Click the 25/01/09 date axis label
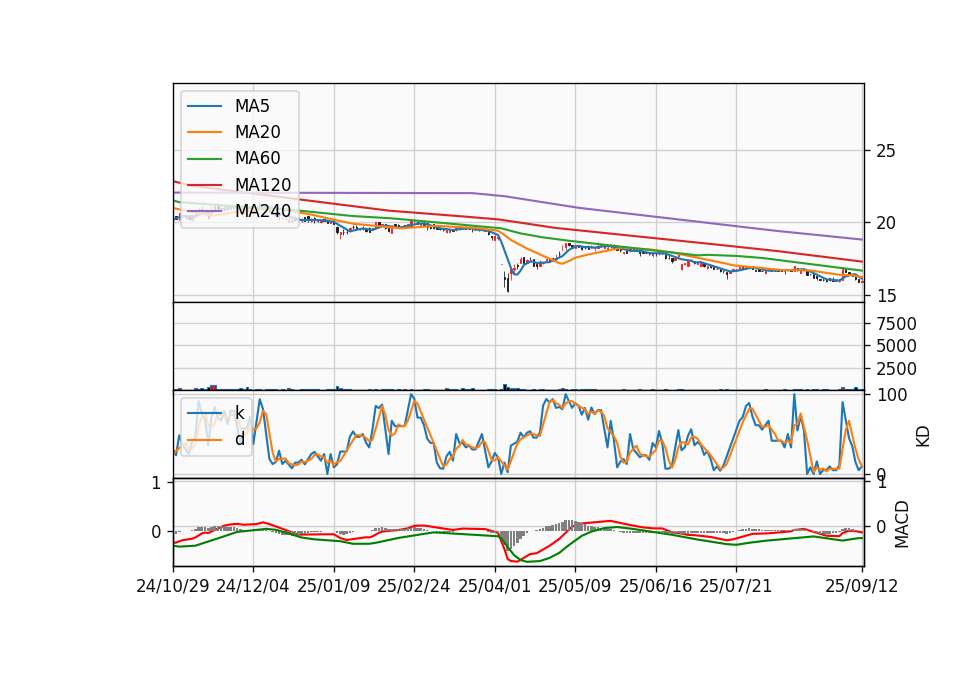960x690 pixels. [334, 586]
